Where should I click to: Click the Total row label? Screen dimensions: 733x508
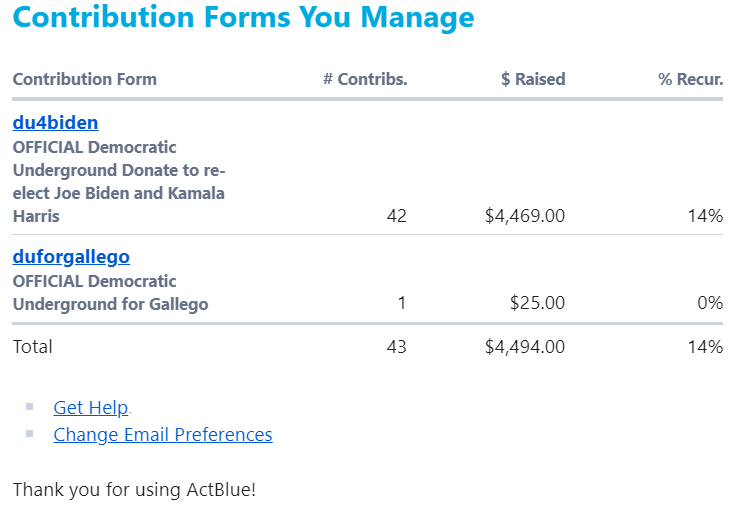33,347
